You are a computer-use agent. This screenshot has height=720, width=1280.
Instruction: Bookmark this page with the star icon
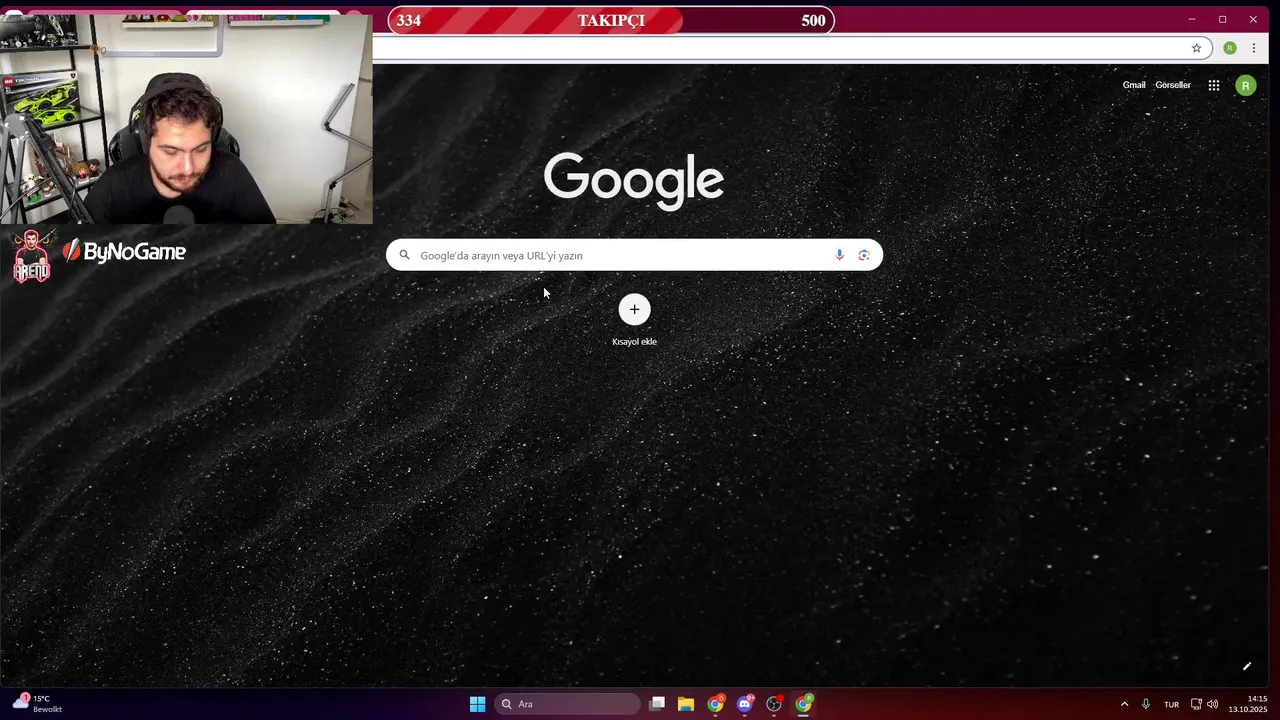(x=1196, y=48)
